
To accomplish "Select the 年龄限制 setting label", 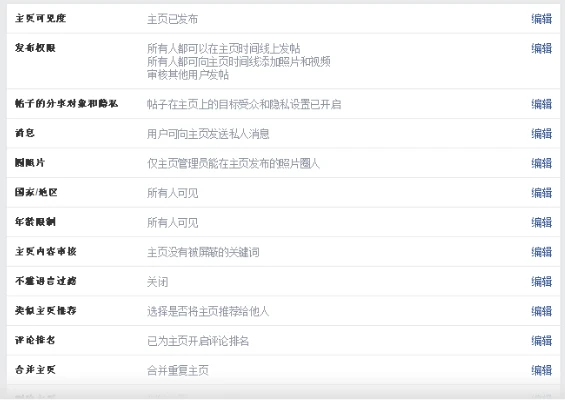I will (35, 222).
